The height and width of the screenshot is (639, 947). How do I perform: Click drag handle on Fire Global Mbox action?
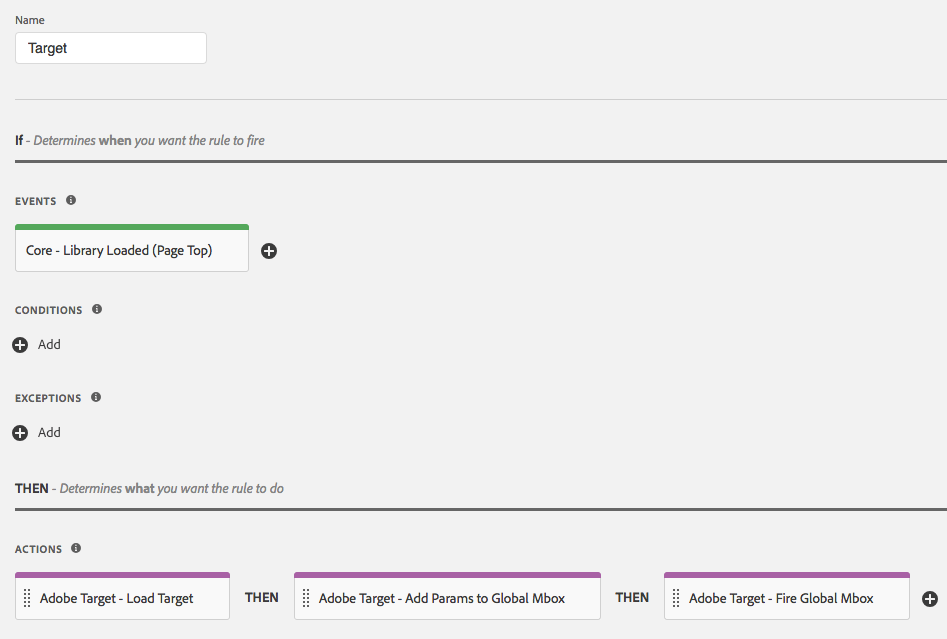click(676, 598)
